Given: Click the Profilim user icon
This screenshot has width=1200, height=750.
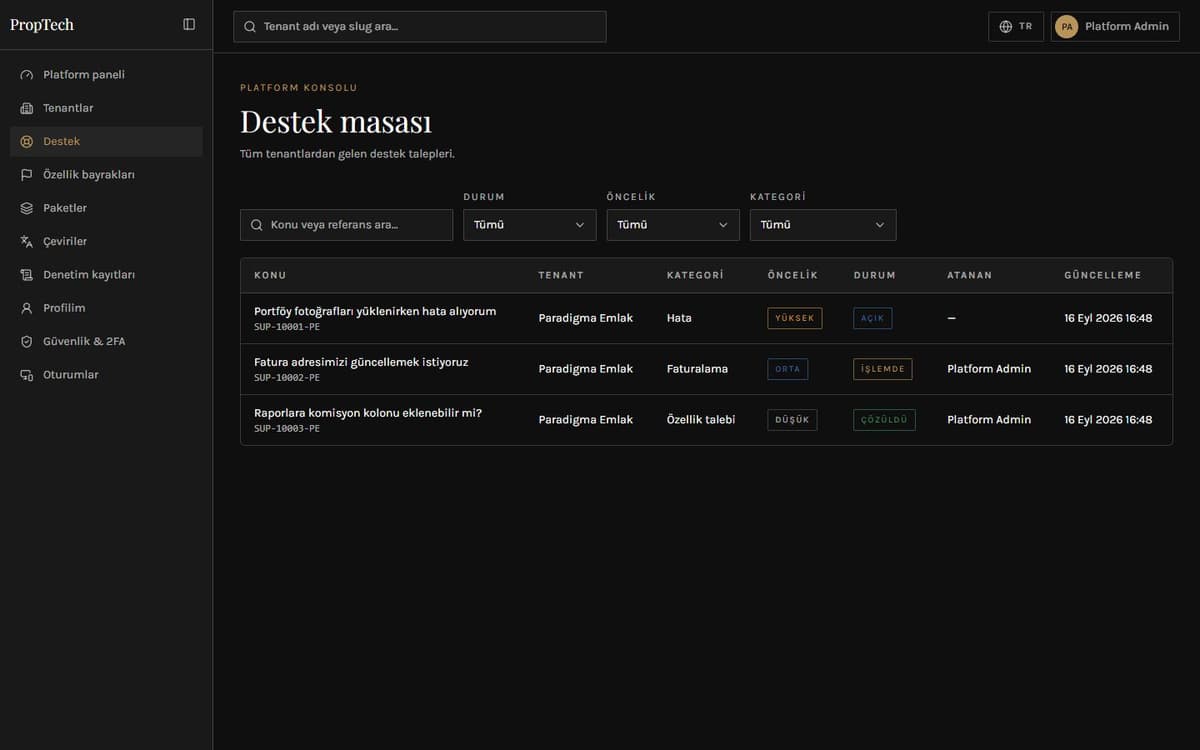Looking at the screenshot, I should pos(27,308).
